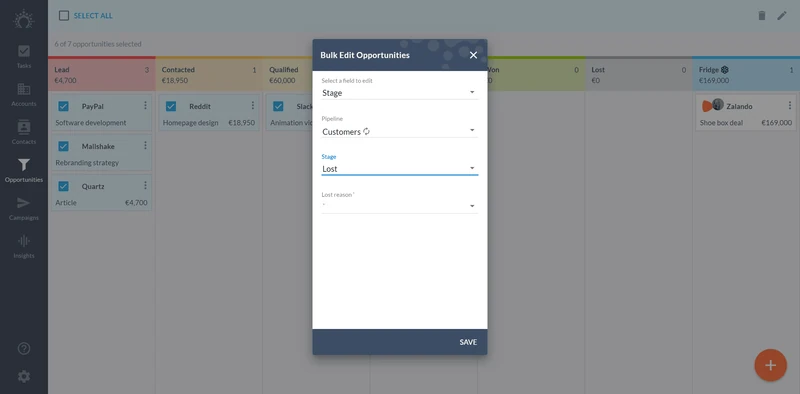Uncheck the Reddit opportunity checkbox

tap(171, 106)
